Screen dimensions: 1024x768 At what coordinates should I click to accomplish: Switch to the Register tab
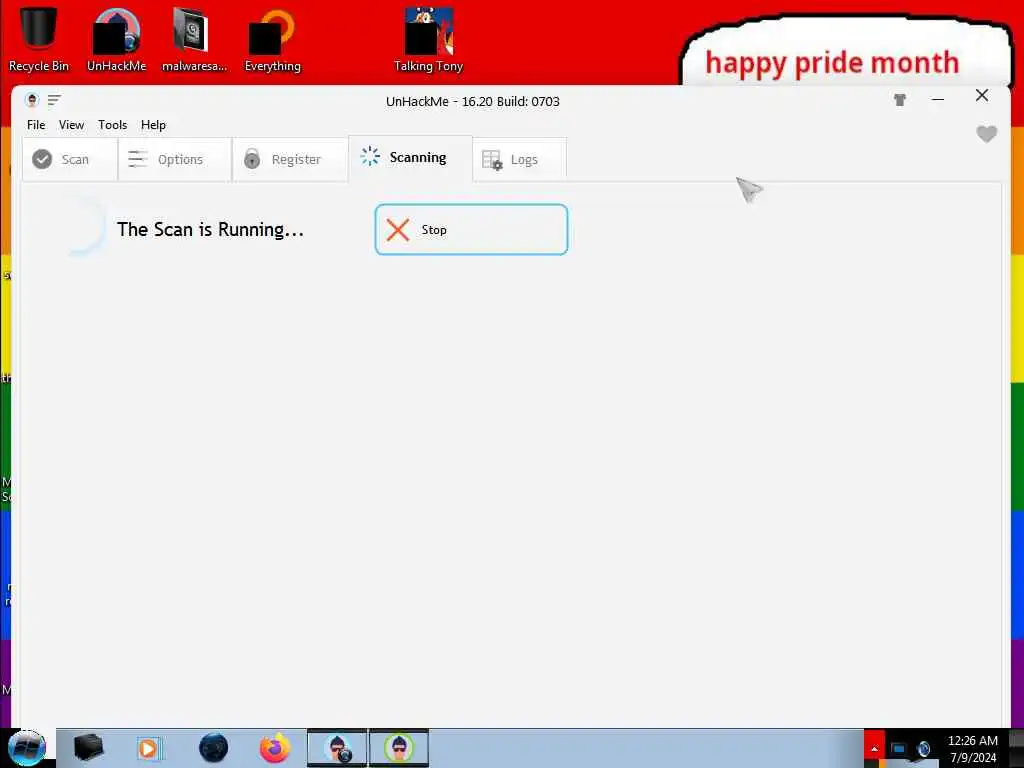[290, 159]
